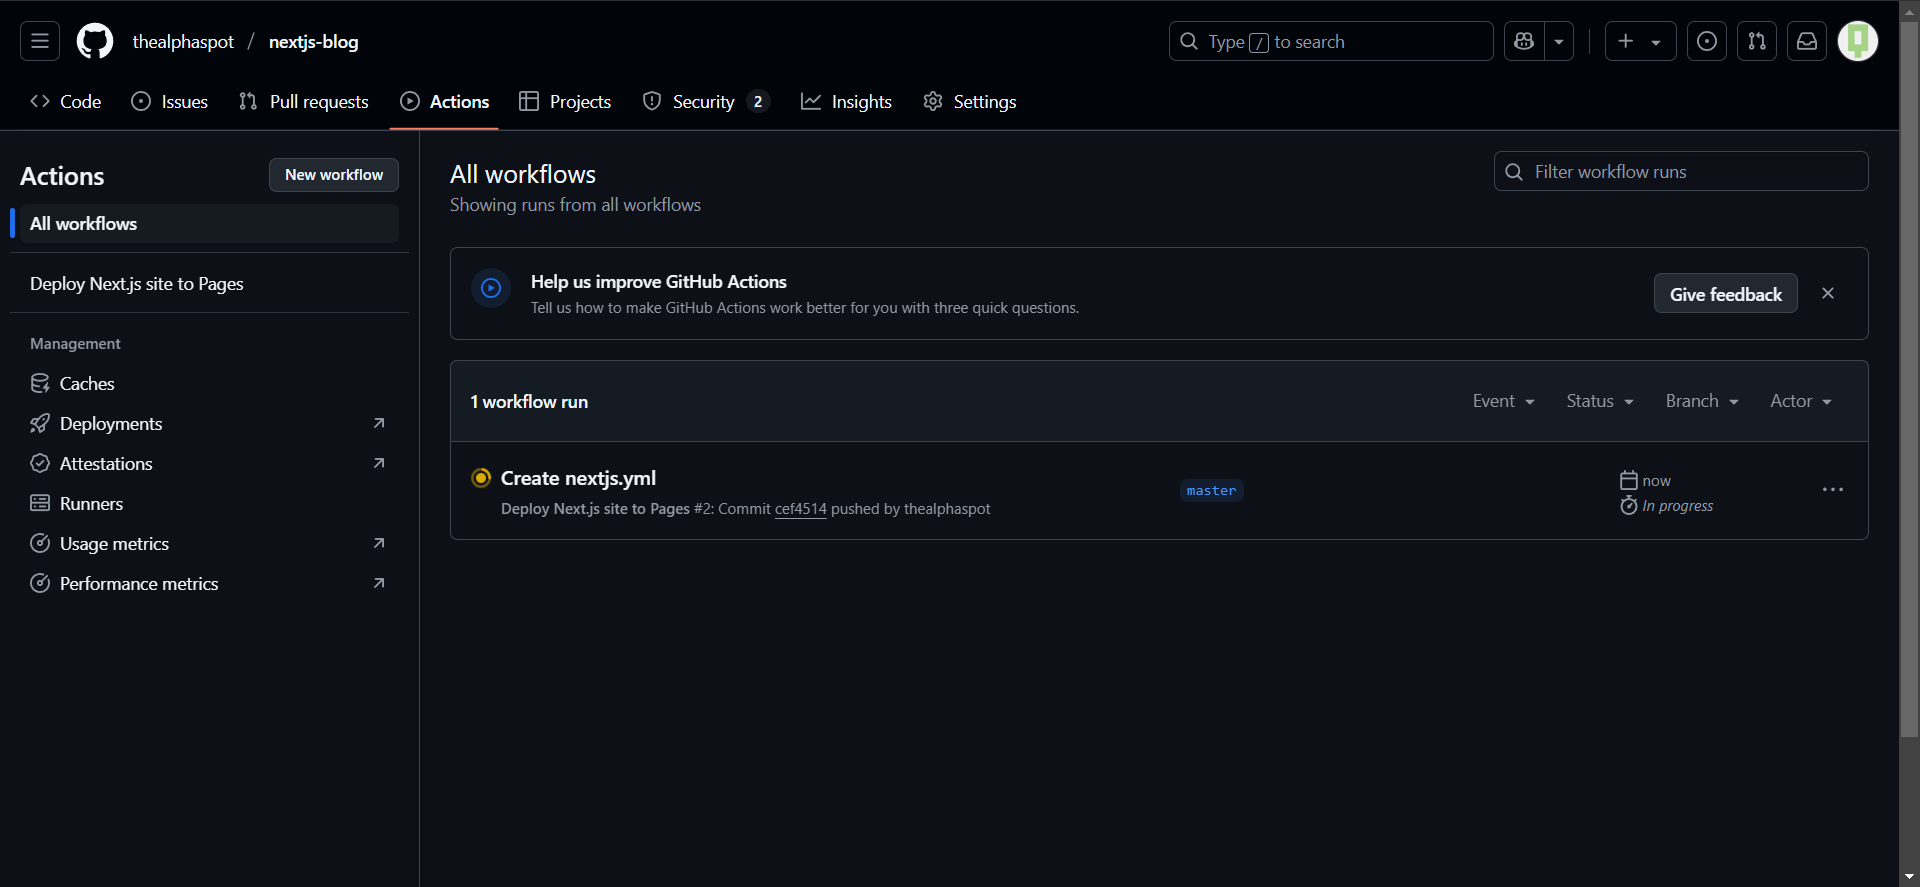
Task: Expand the Branch filter dropdown
Action: coord(1702,401)
